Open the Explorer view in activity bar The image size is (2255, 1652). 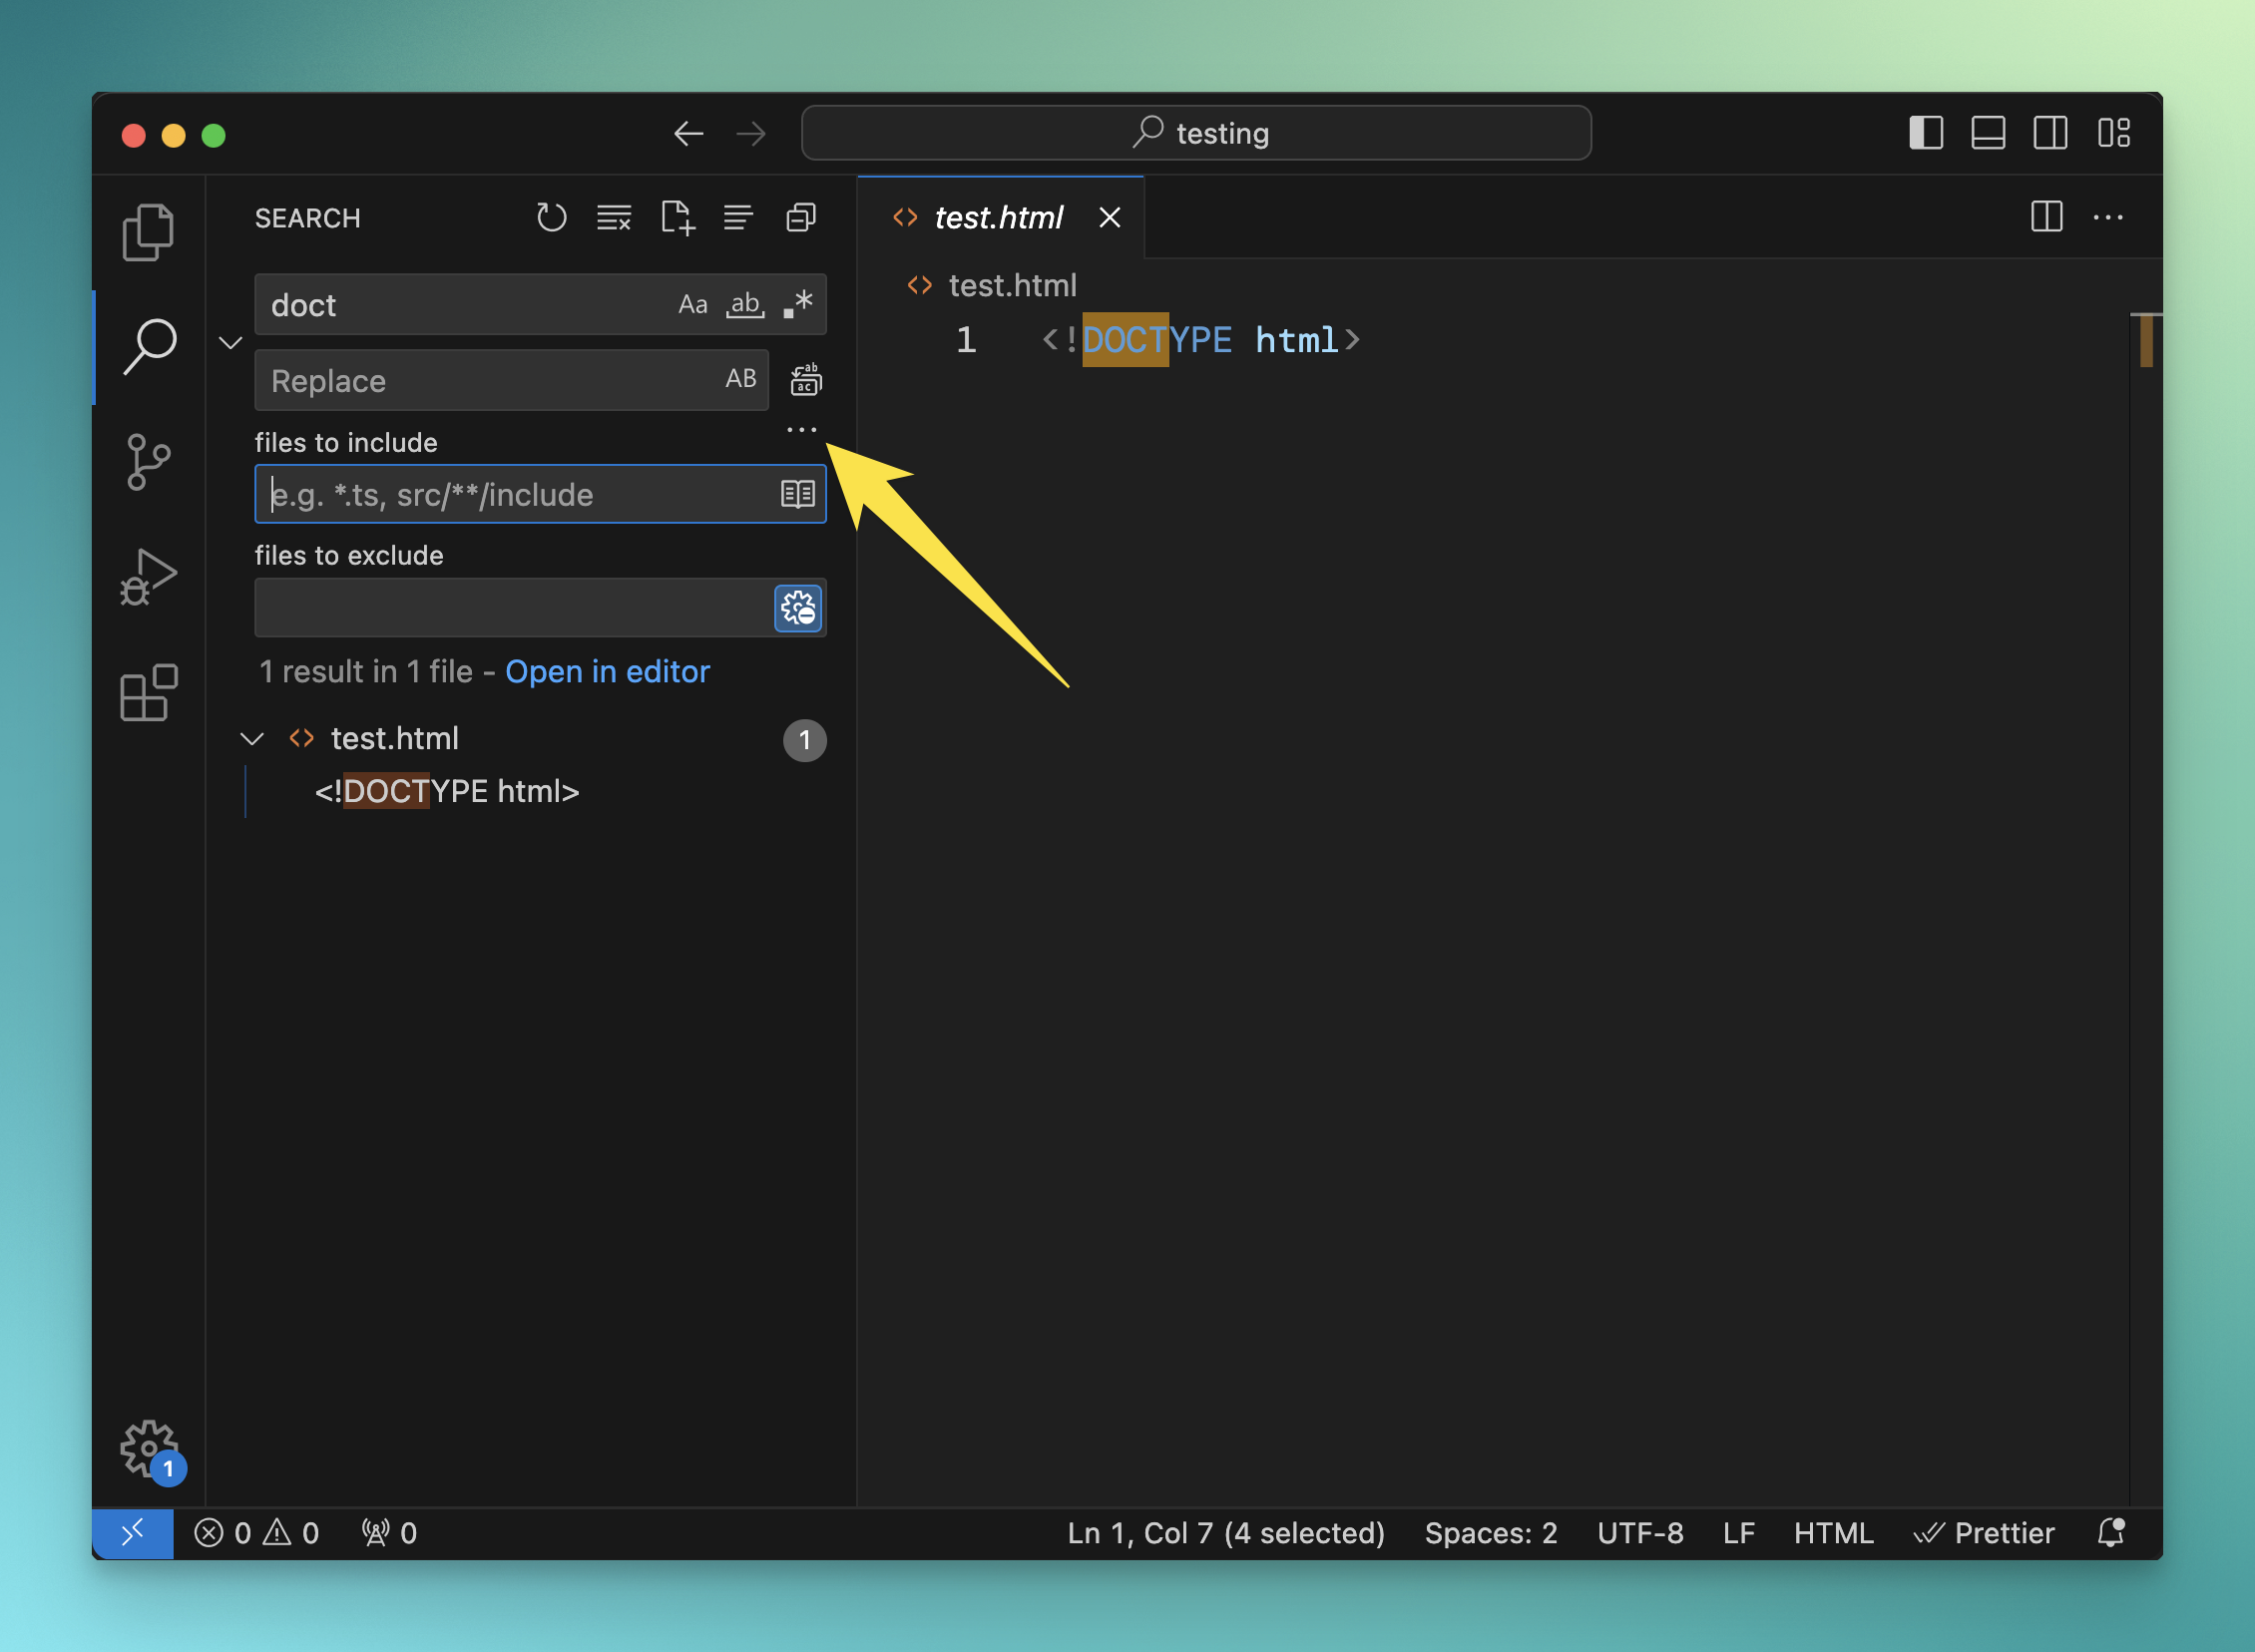pyautogui.click(x=148, y=232)
